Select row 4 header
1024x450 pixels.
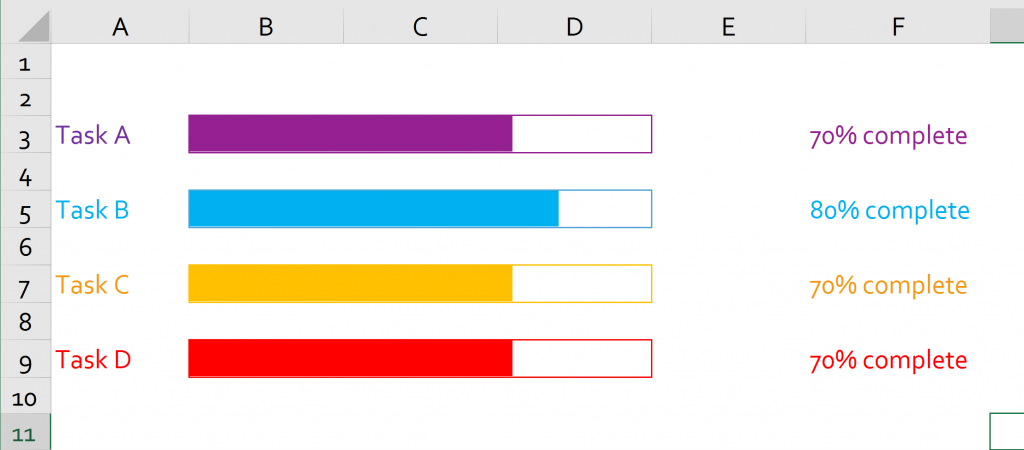pyautogui.click(x=25, y=176)
